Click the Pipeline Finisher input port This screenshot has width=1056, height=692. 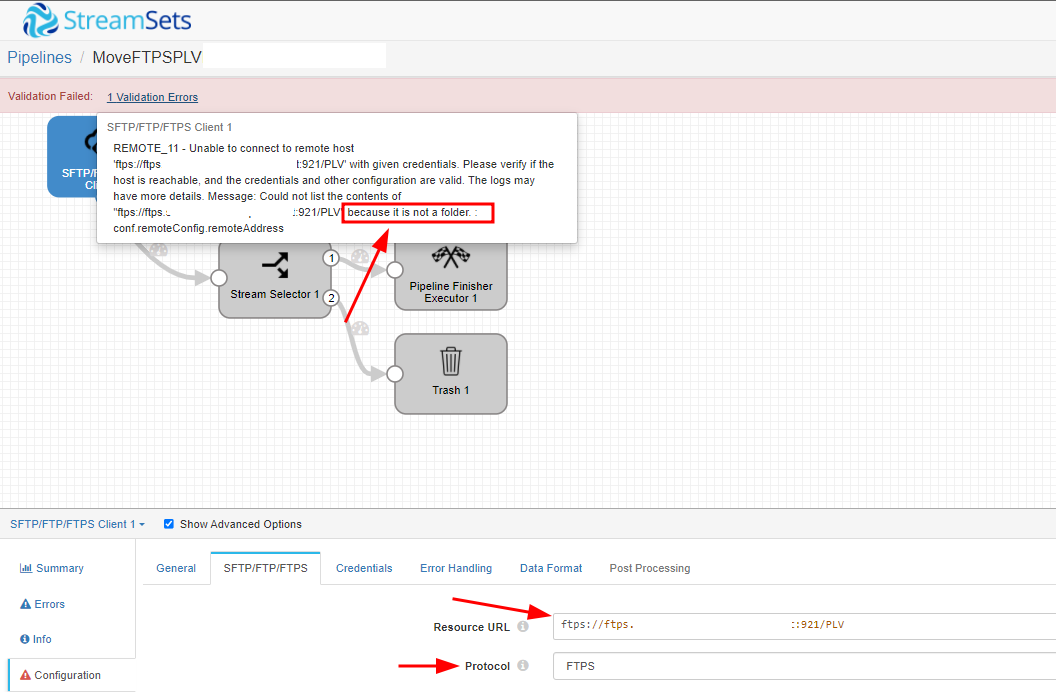point(395,270)
